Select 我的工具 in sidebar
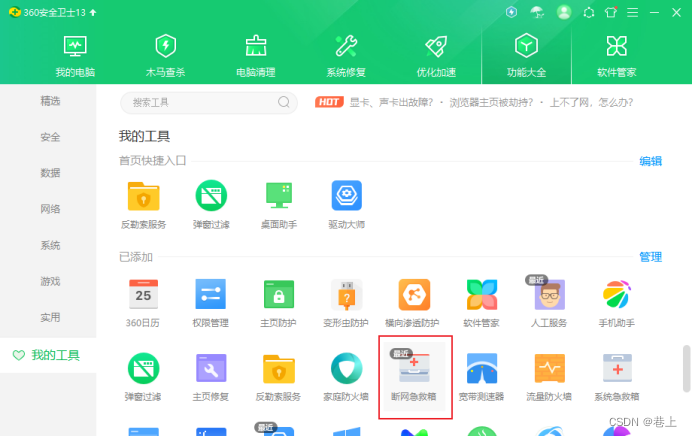Viewport: 692px width, 437px height. pyautogui.click(x=48, y=355)
